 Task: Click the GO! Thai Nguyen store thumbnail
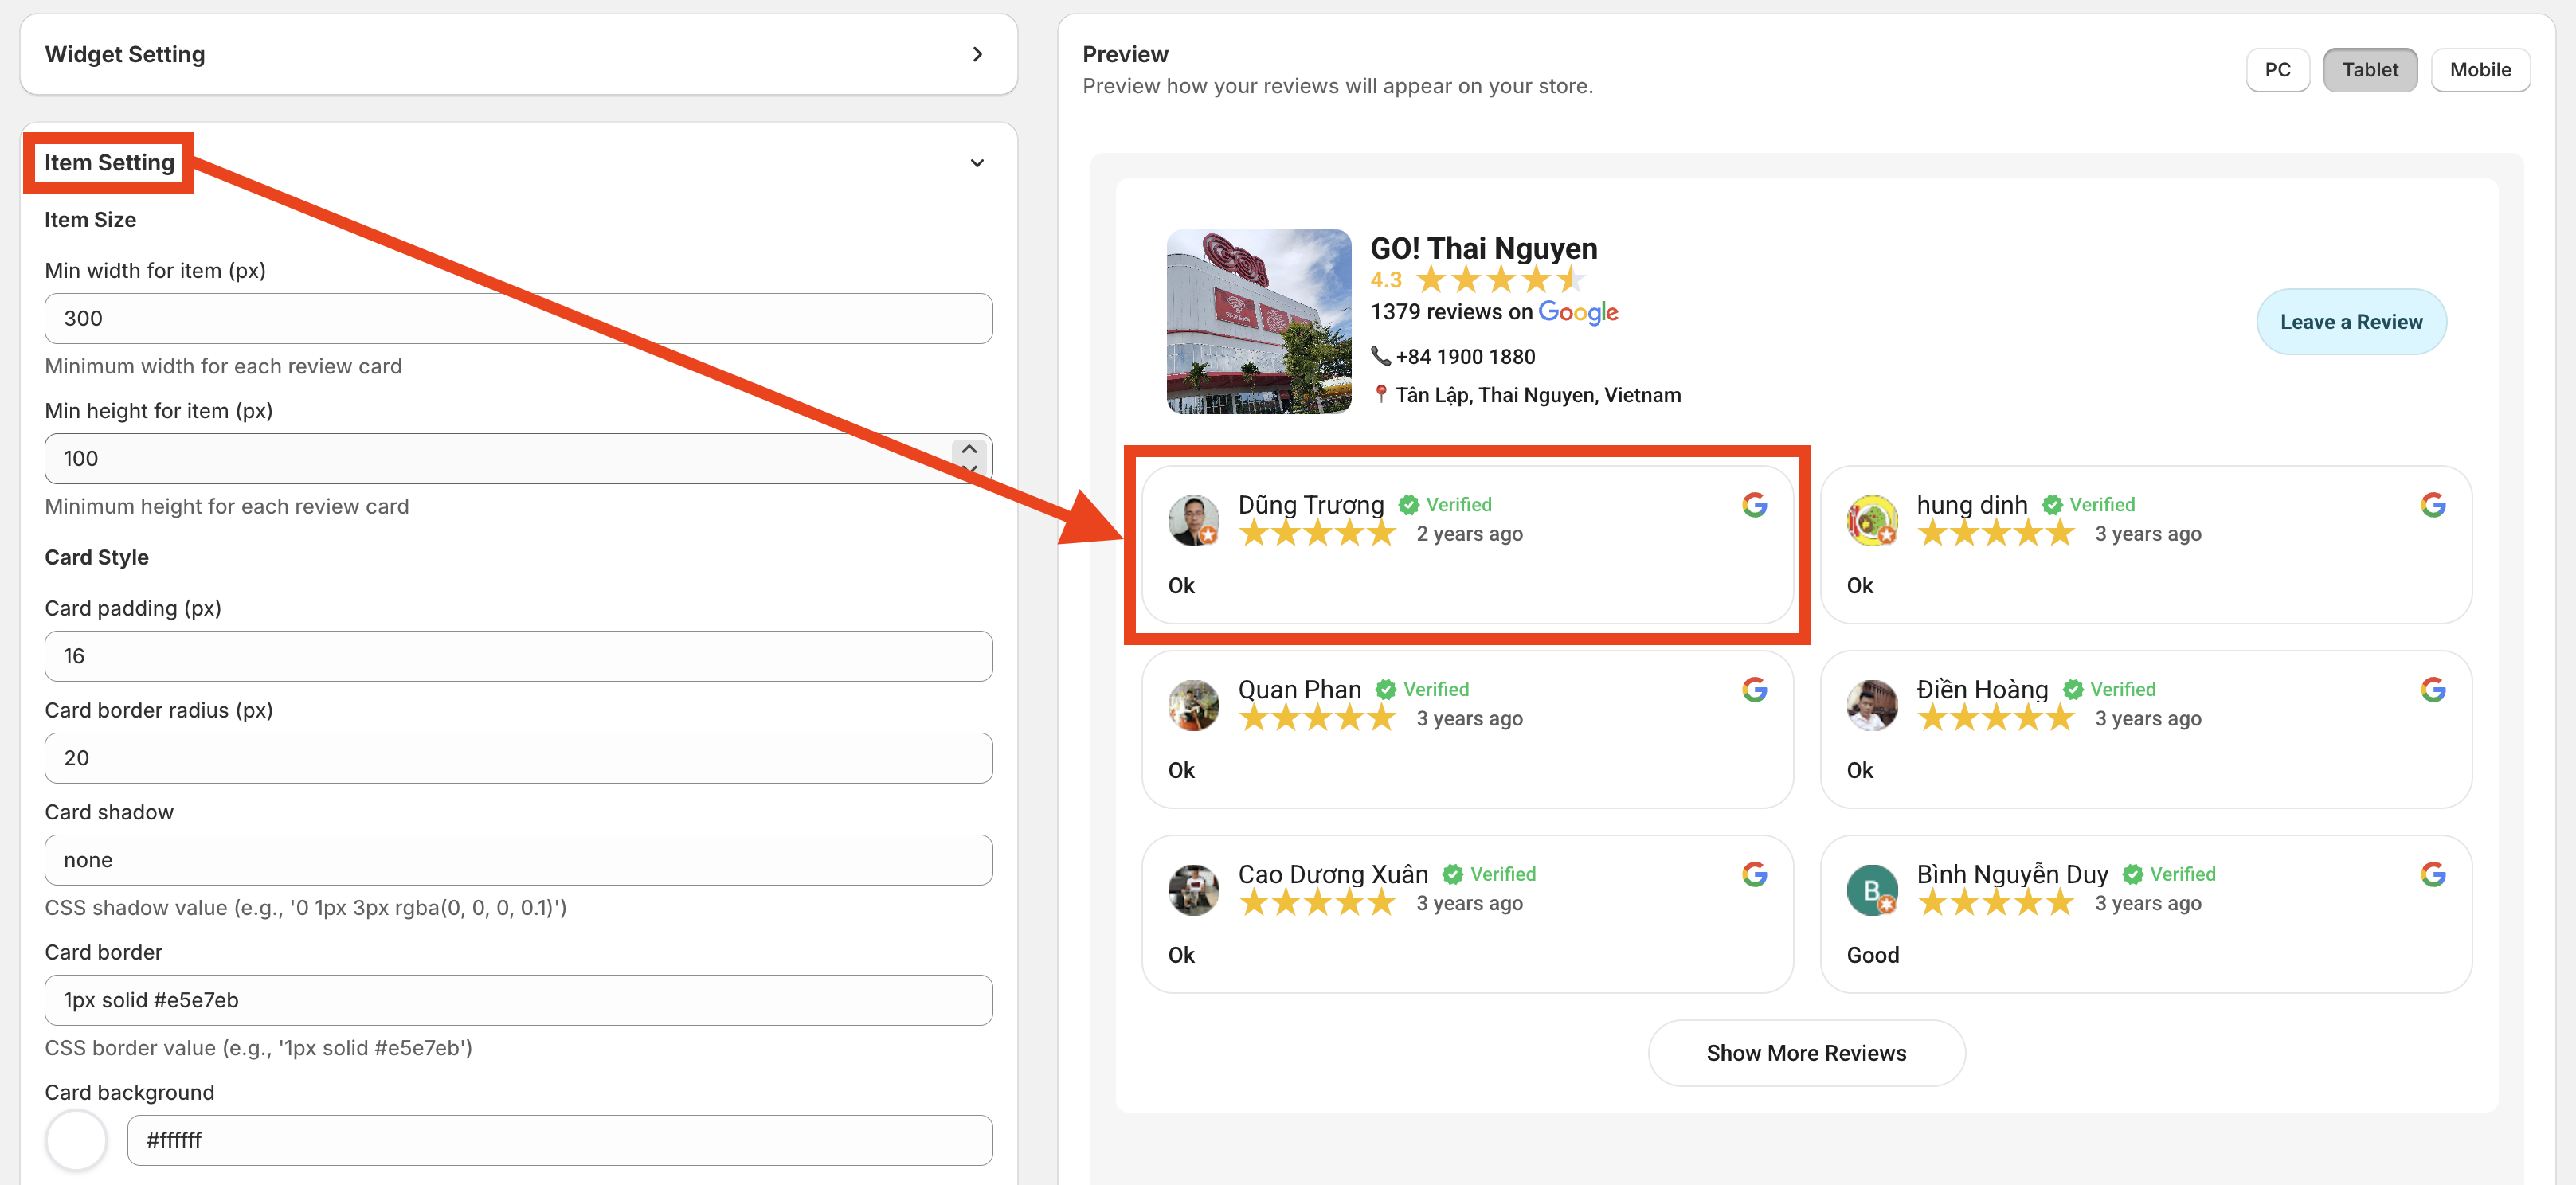[x=1258, y=322]
